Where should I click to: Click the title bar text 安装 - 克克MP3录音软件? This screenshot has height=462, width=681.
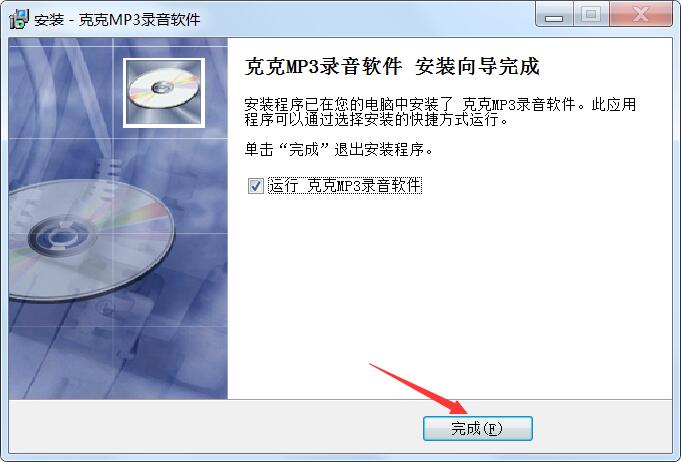[x=117, y=20]
